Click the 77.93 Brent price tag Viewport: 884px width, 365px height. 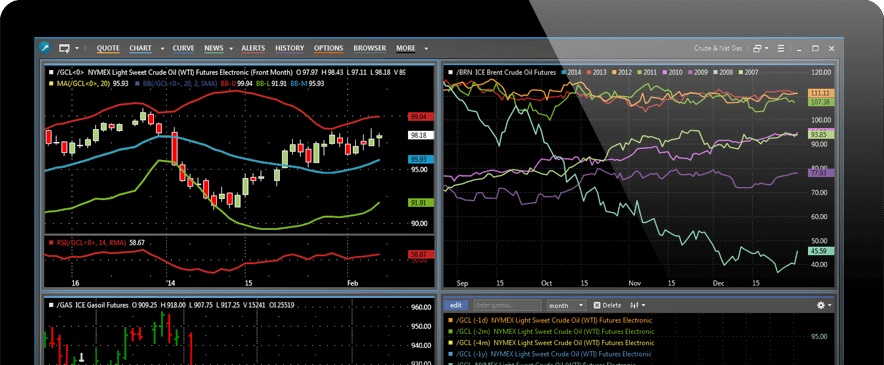point(822,173)
